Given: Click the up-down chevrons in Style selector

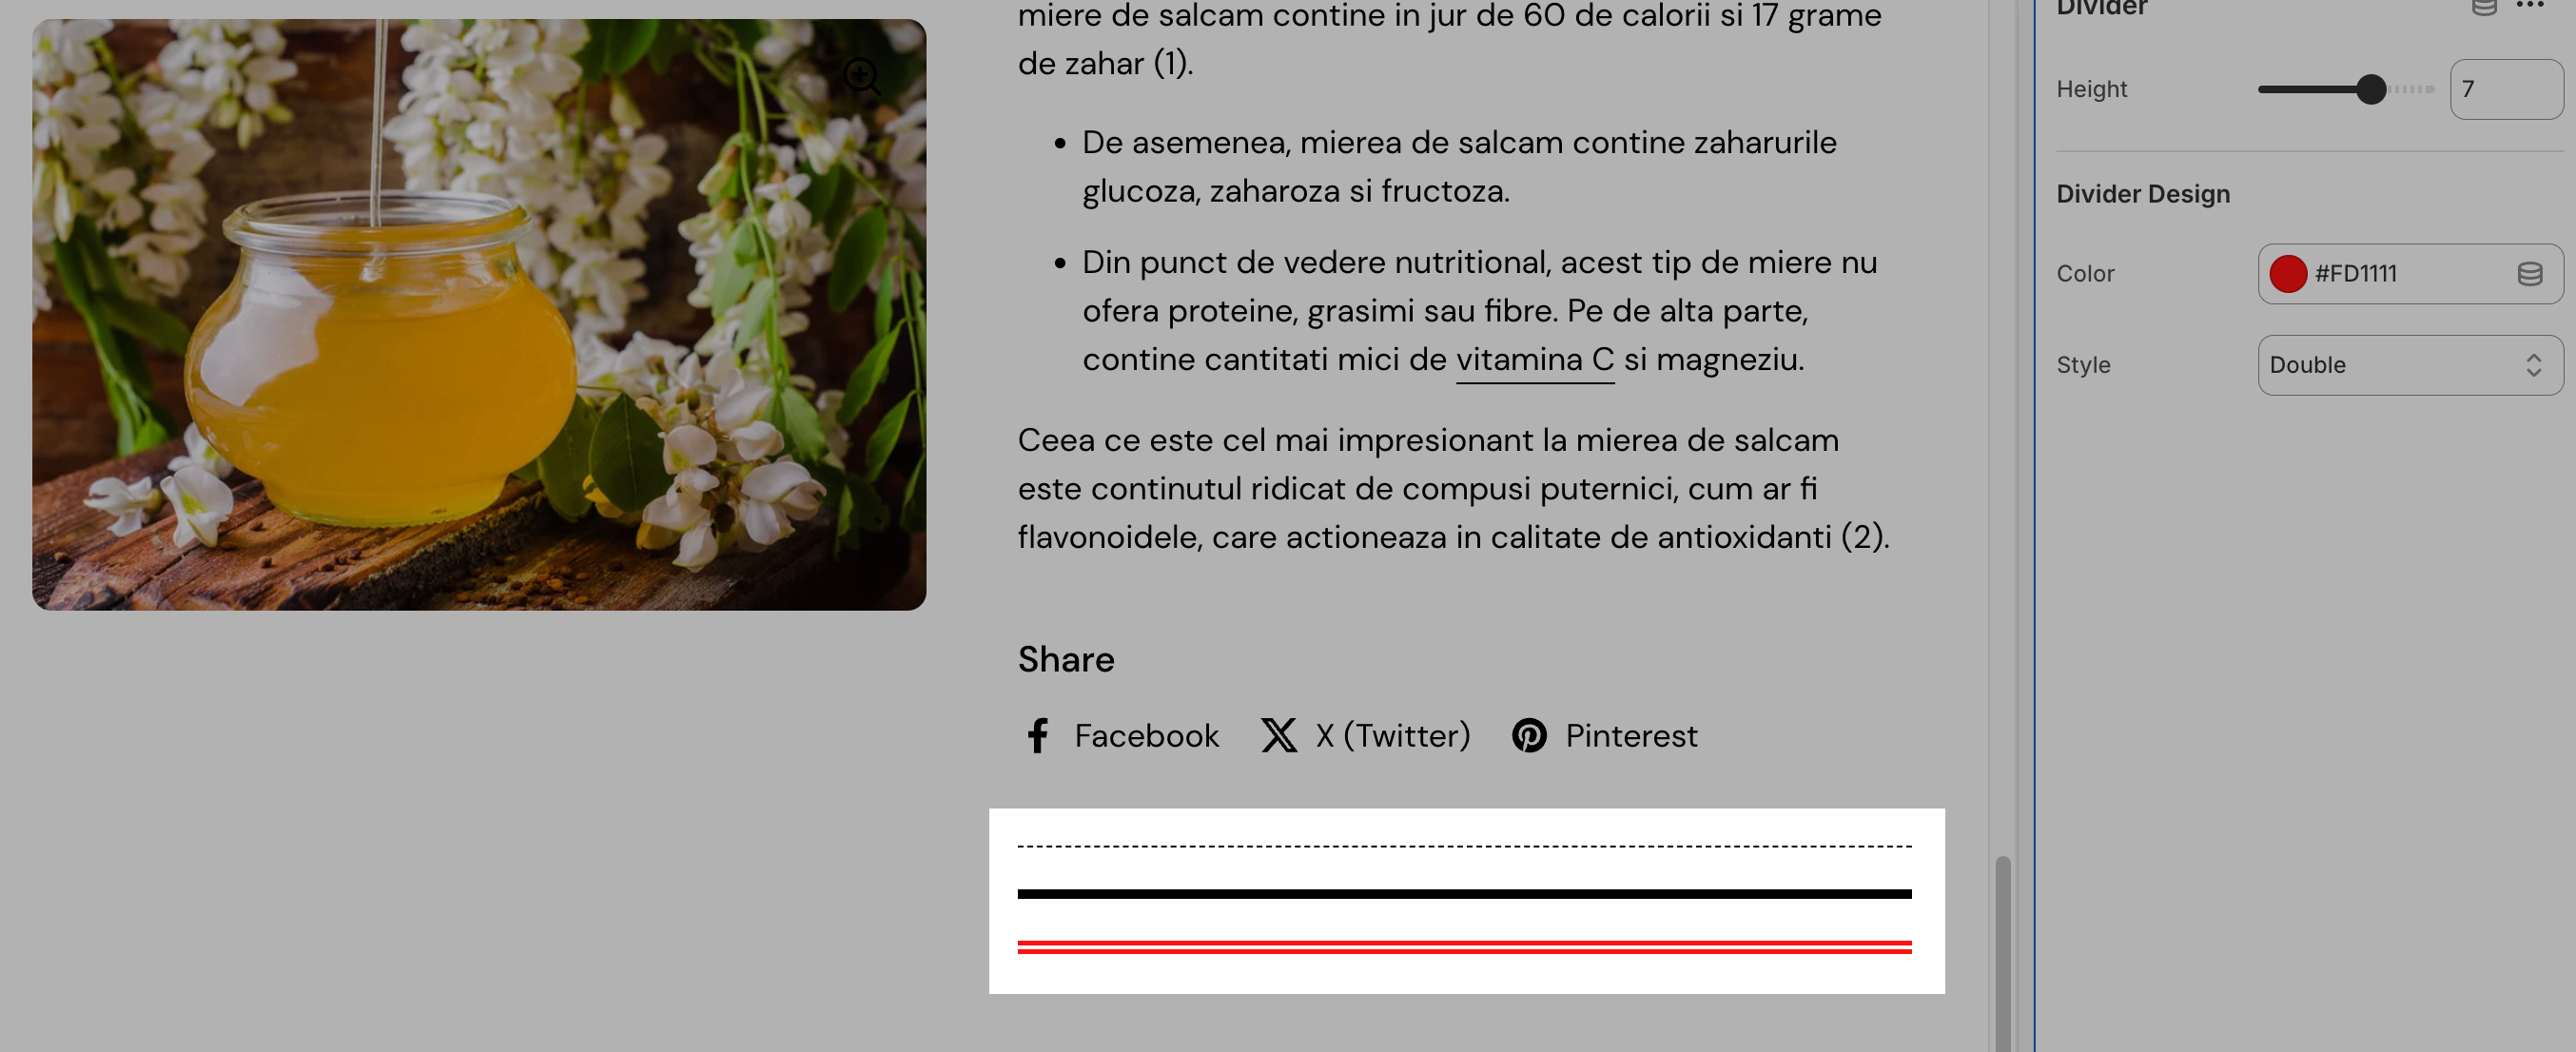Looking at the screenshot, I should click(2533, 365).
